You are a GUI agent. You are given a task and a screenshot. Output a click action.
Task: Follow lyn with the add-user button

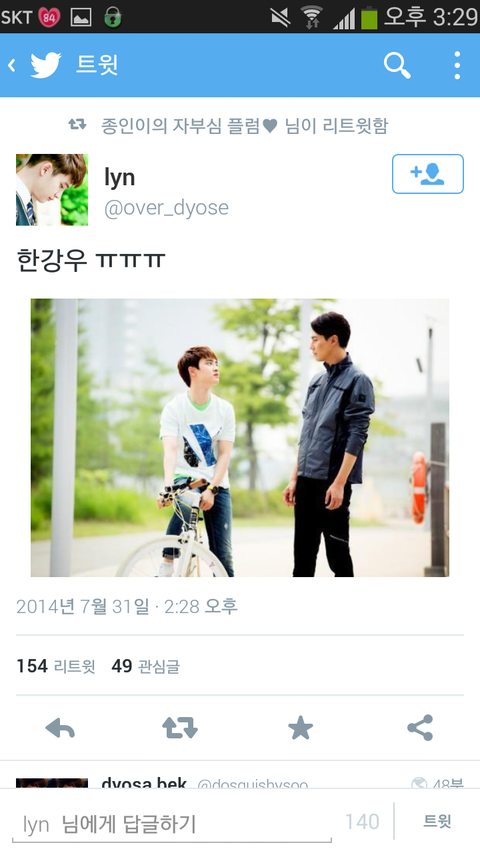(428, 174)
